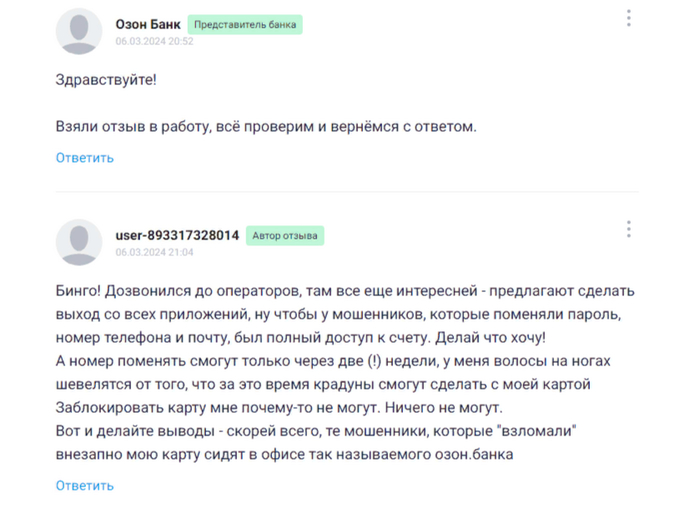Click the Автор отзыва badge
The image size is (700, 508).
[285, 236]
